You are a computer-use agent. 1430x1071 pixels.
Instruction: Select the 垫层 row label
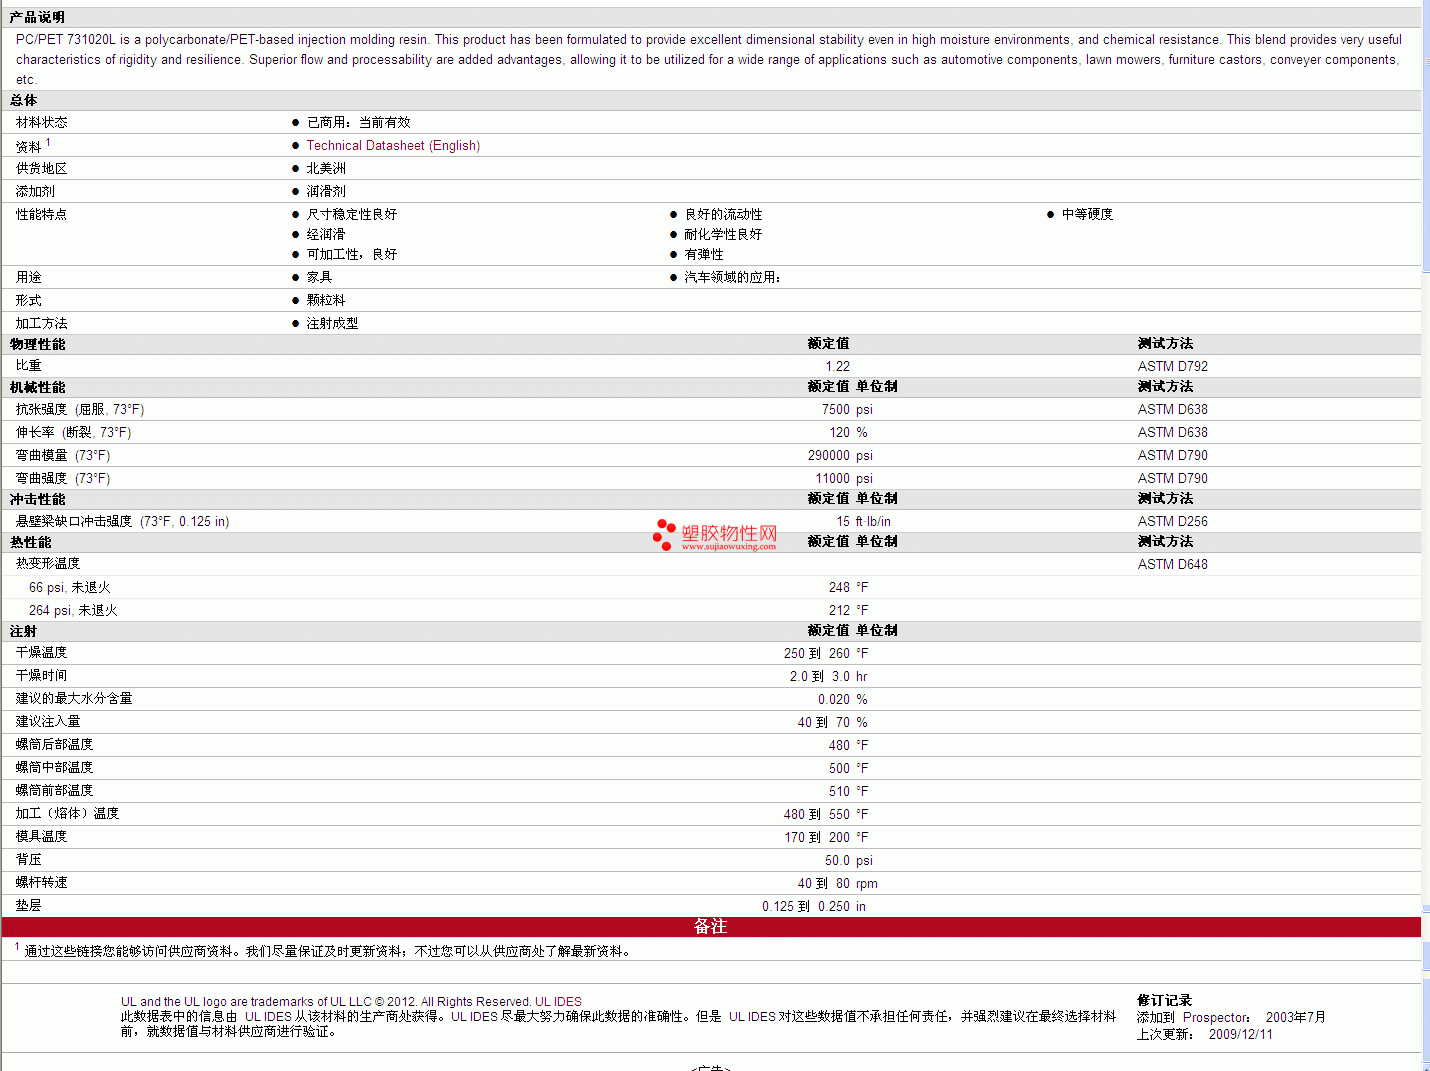(28, 905)
